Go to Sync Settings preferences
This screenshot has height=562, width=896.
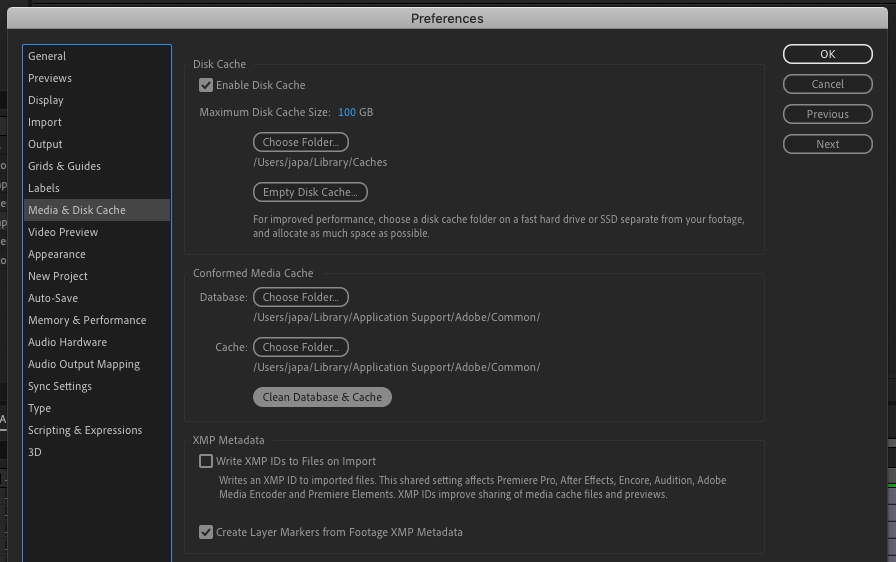(97, 386)
